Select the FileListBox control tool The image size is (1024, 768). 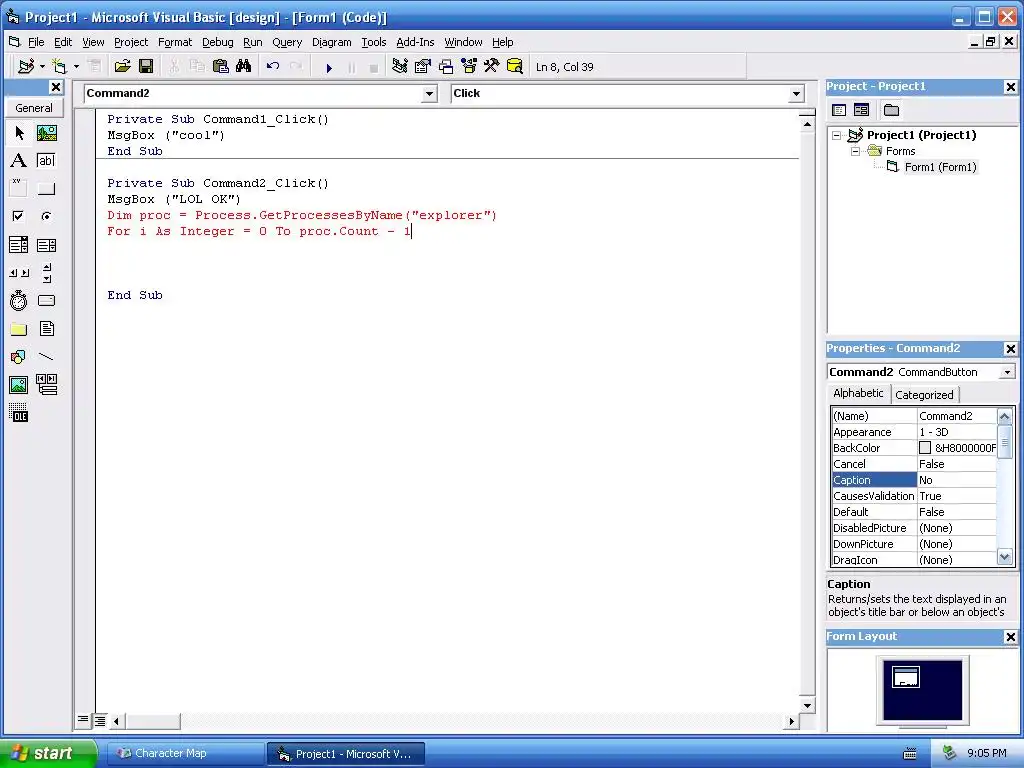click(x=46, y=328)
